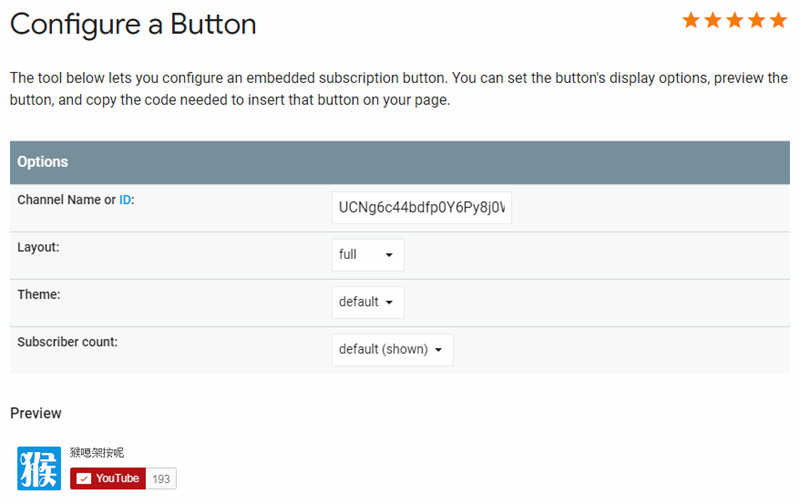
Task: Expand the Theme dropdown
Action: pyautogui.click(x=367, y=302)
